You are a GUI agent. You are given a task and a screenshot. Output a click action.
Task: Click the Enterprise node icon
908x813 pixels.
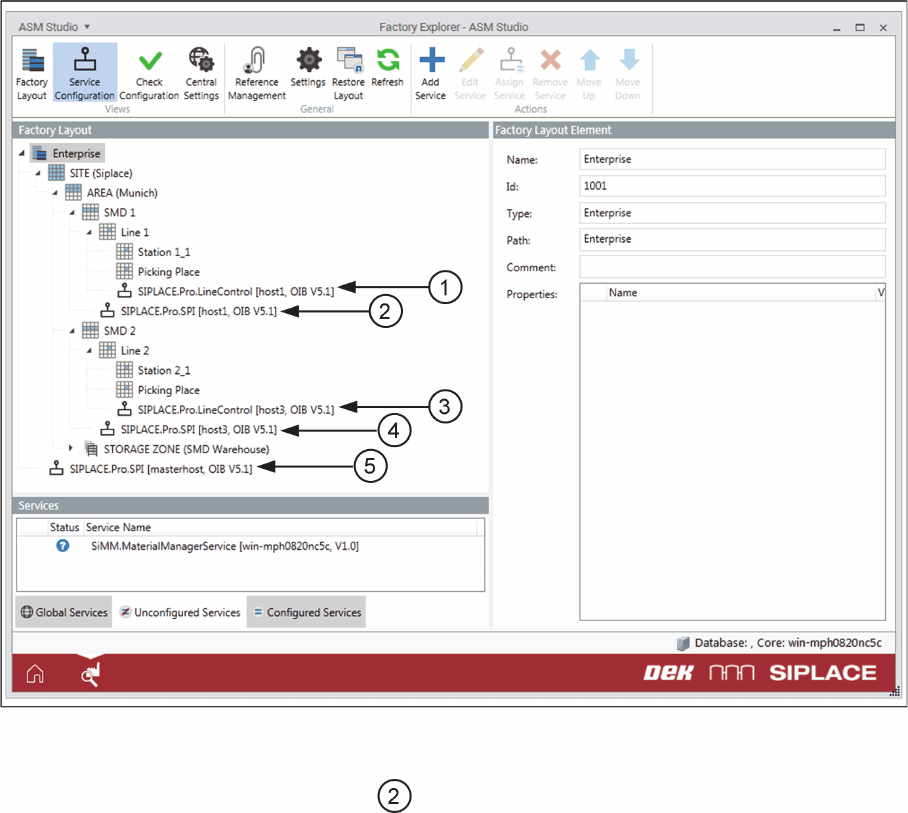coord(39,153)
